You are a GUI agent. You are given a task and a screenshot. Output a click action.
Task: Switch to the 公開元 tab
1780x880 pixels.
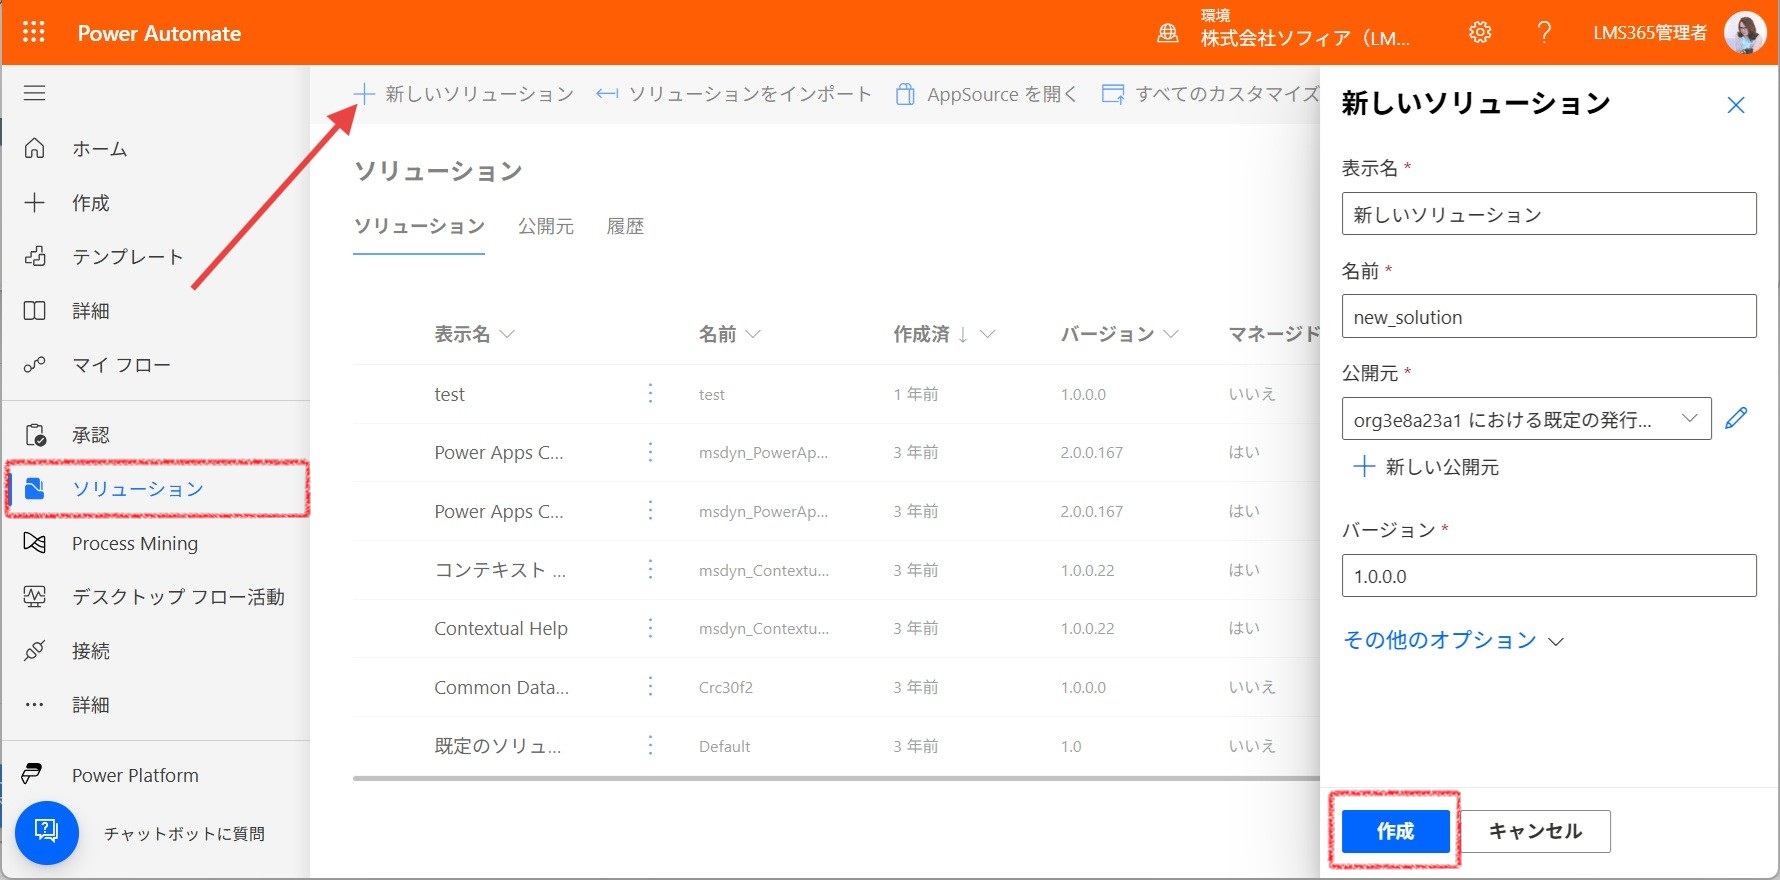(x=546, y=227)
